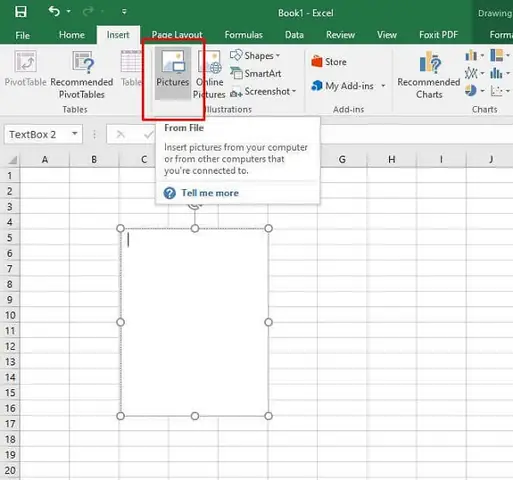Click the Redo arrow icon
This screenshot has height=480, width=513.
[88, 12]
